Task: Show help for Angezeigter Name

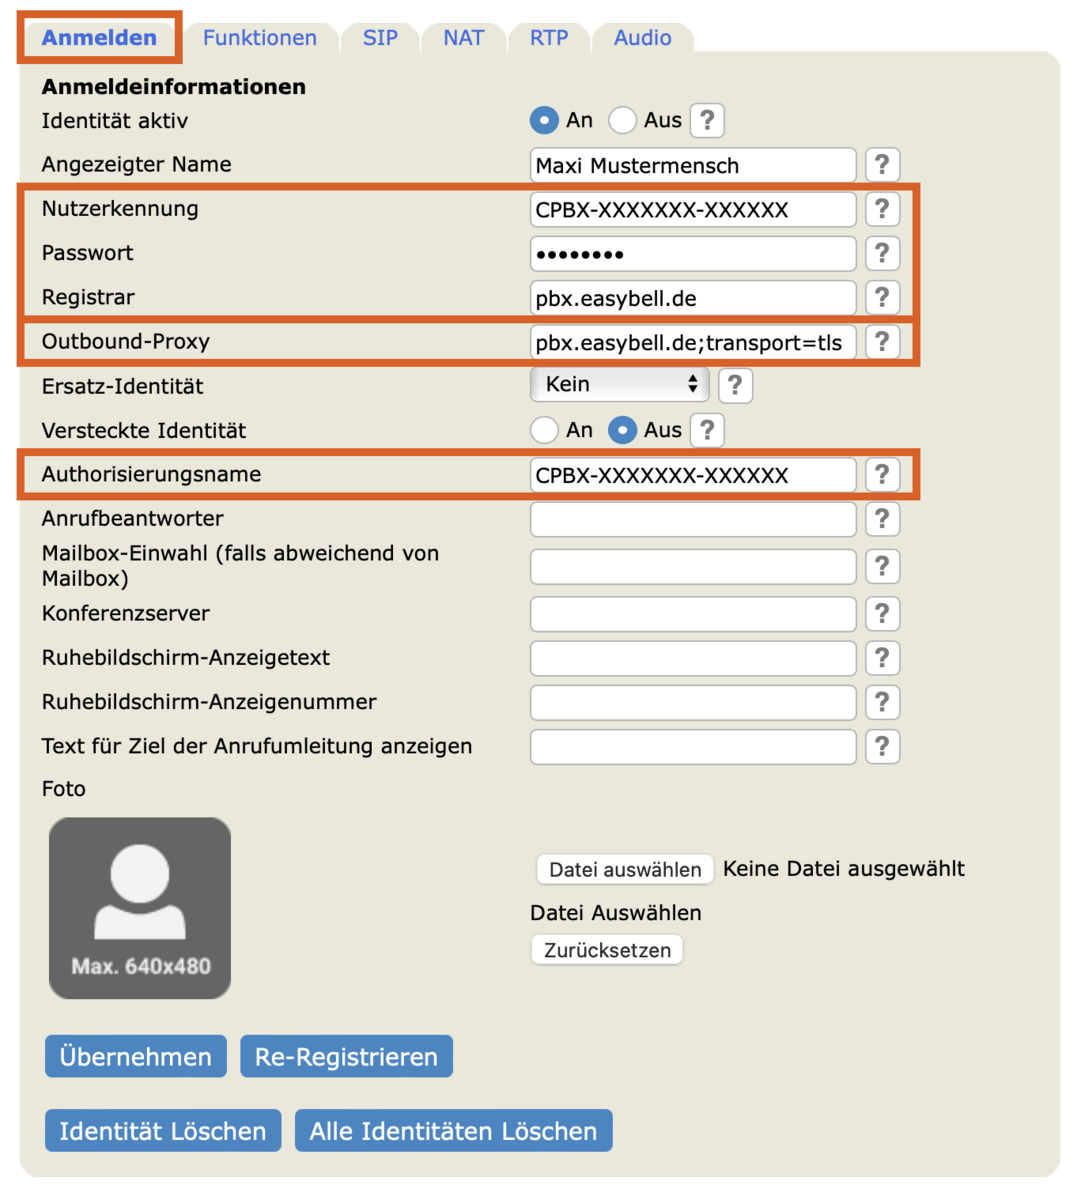Action: click(x=882, y=165)
